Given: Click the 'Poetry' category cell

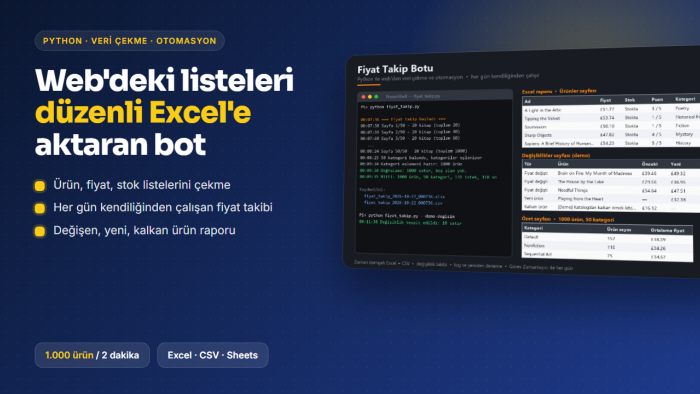Looking at the screenshot, I should pos(682,108).
